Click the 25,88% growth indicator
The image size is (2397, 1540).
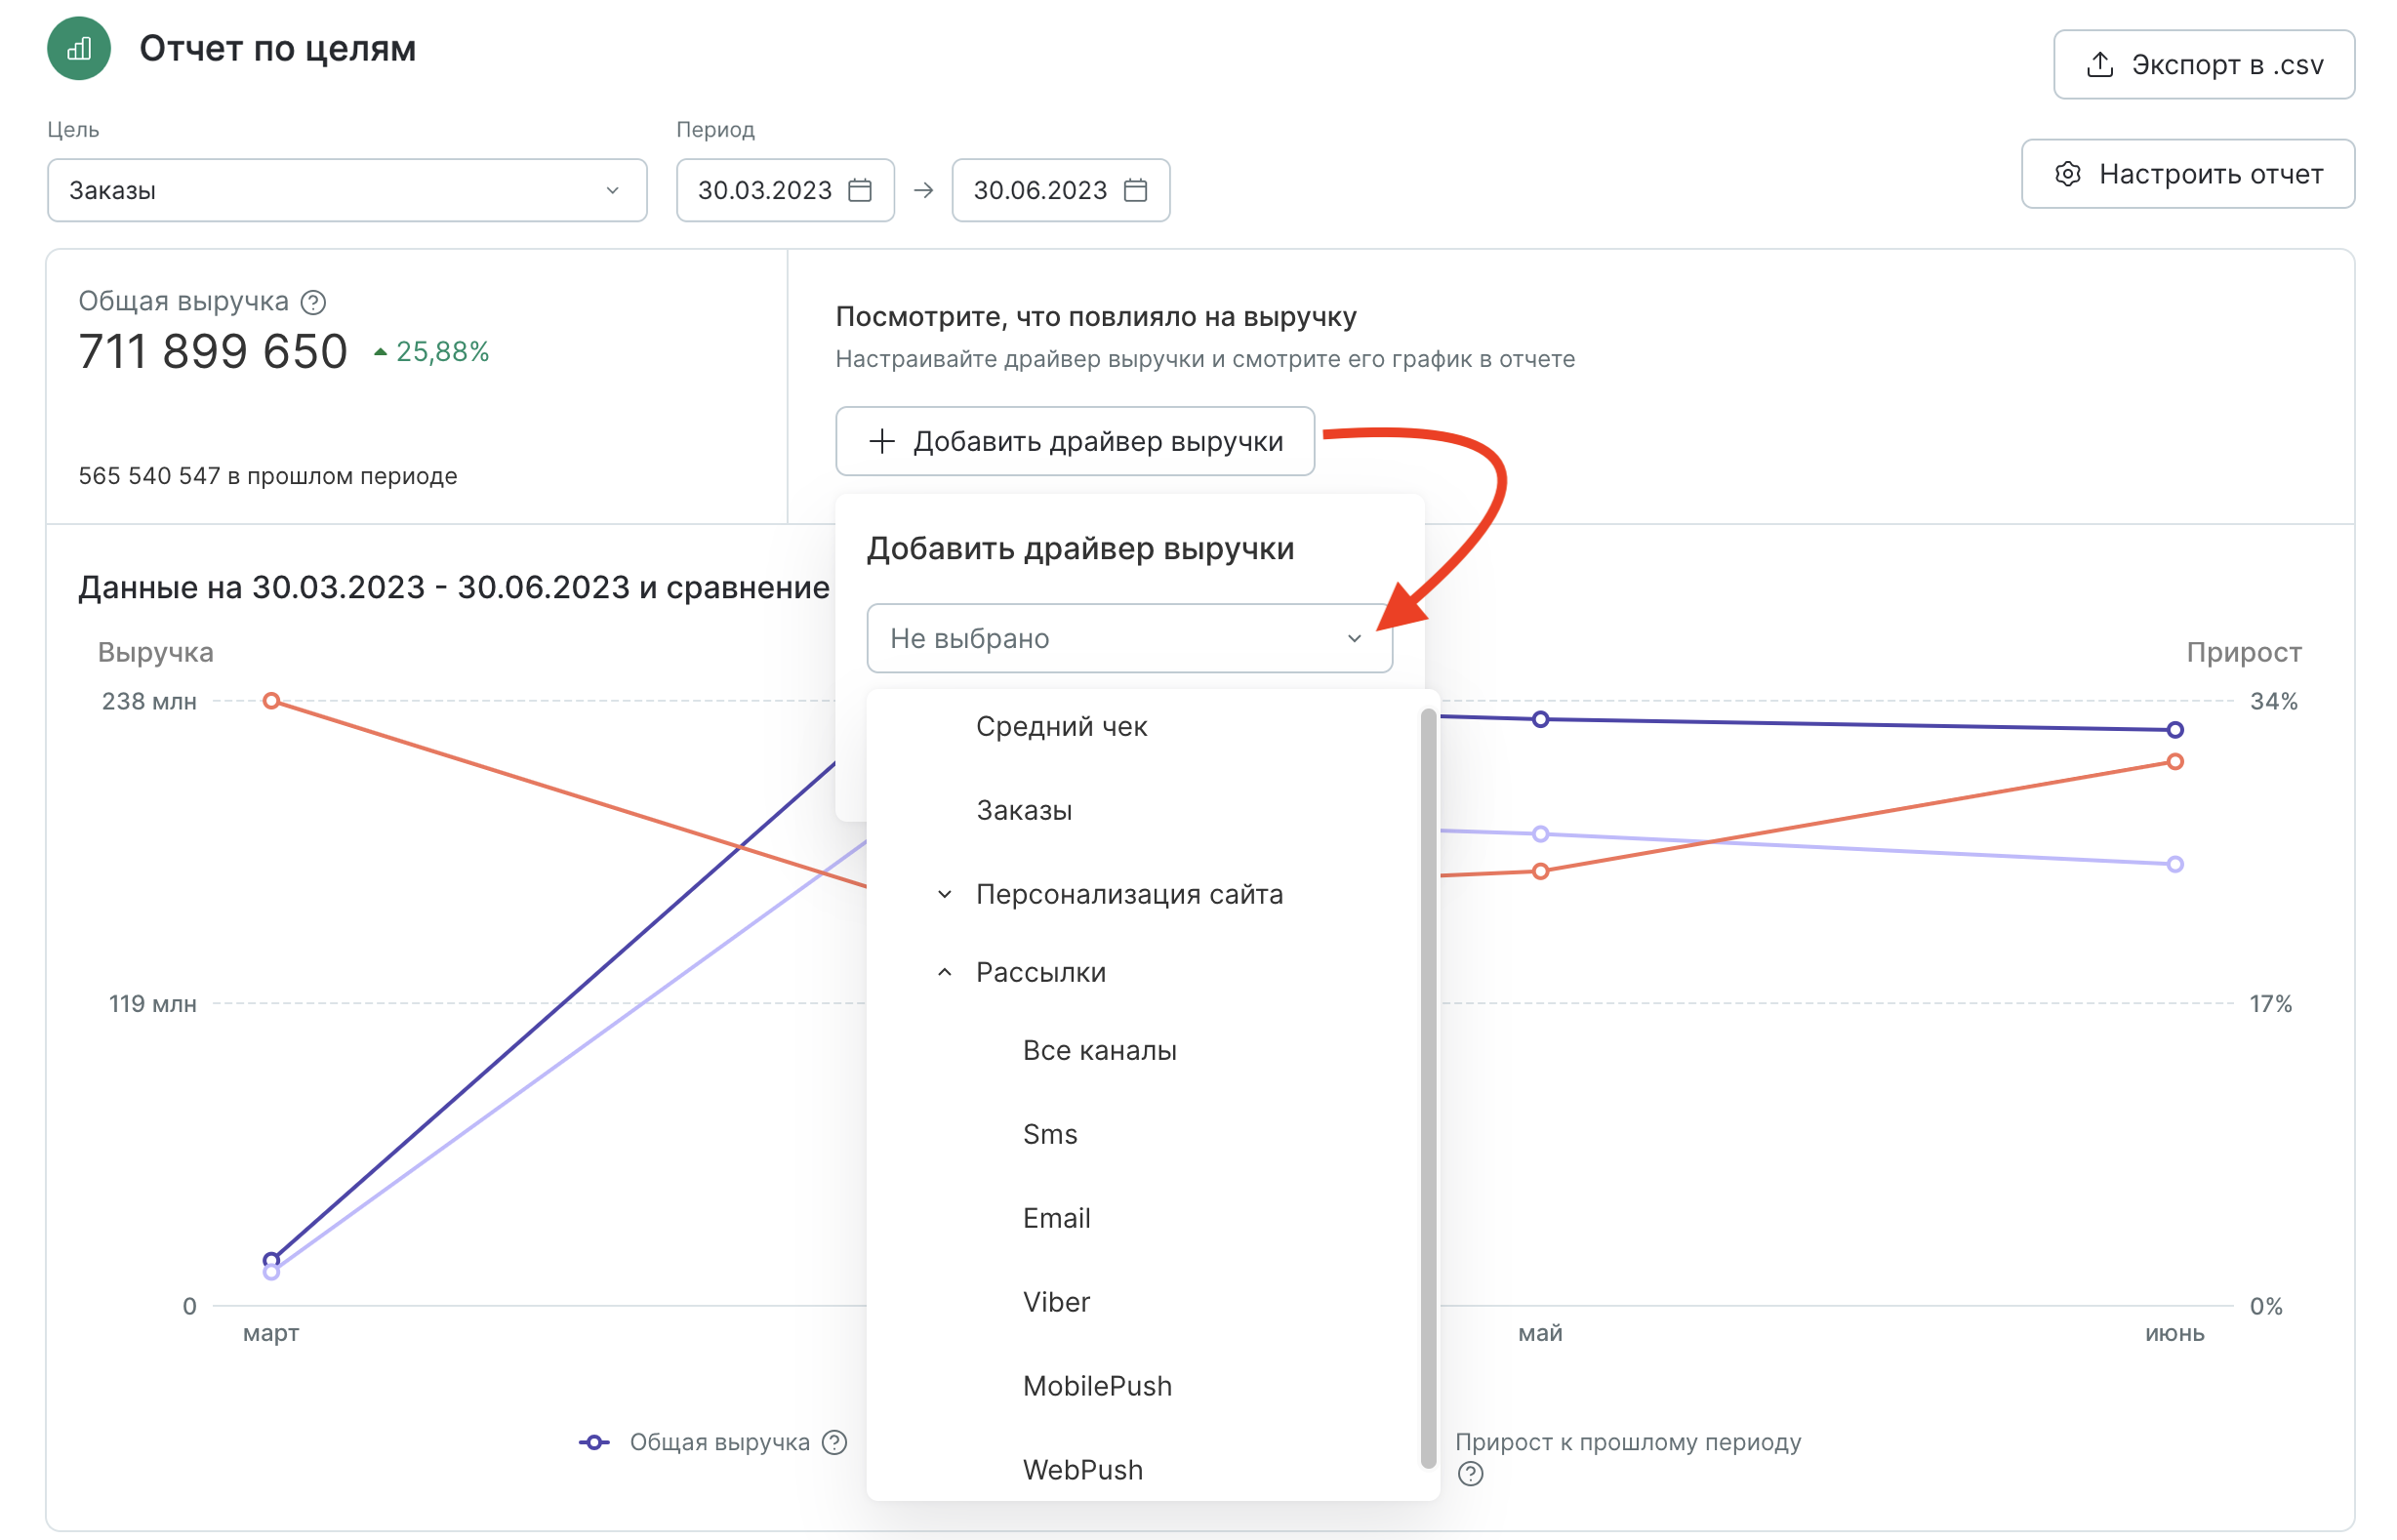click(x=431, y=352)
